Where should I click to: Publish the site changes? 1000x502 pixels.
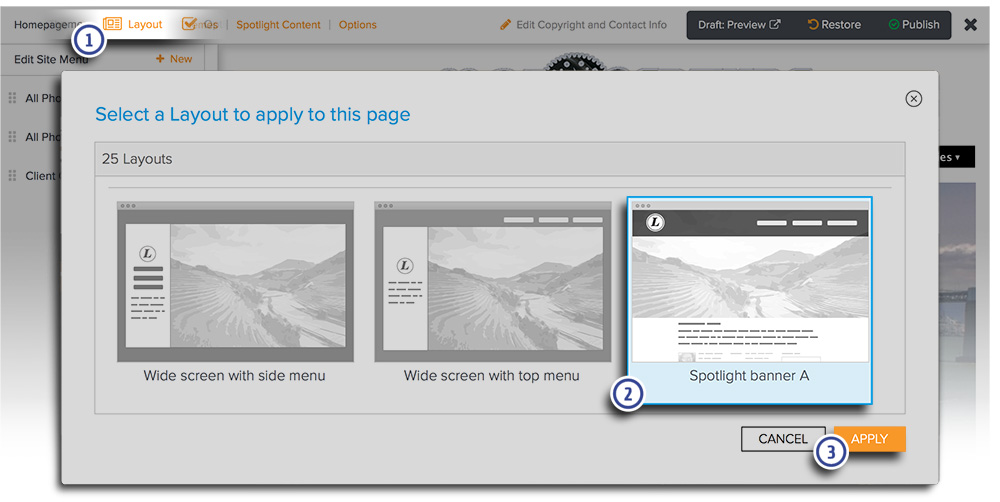914,25
